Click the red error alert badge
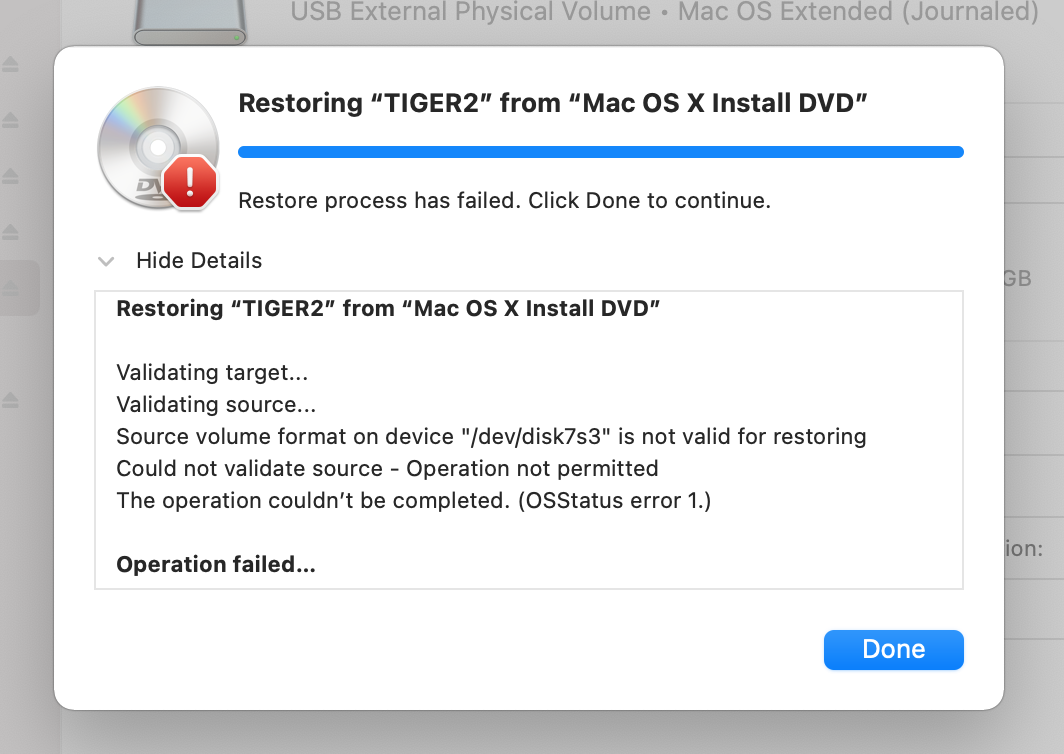The height and width of the screenshot is (754, 1064). (x=190, y=181)
